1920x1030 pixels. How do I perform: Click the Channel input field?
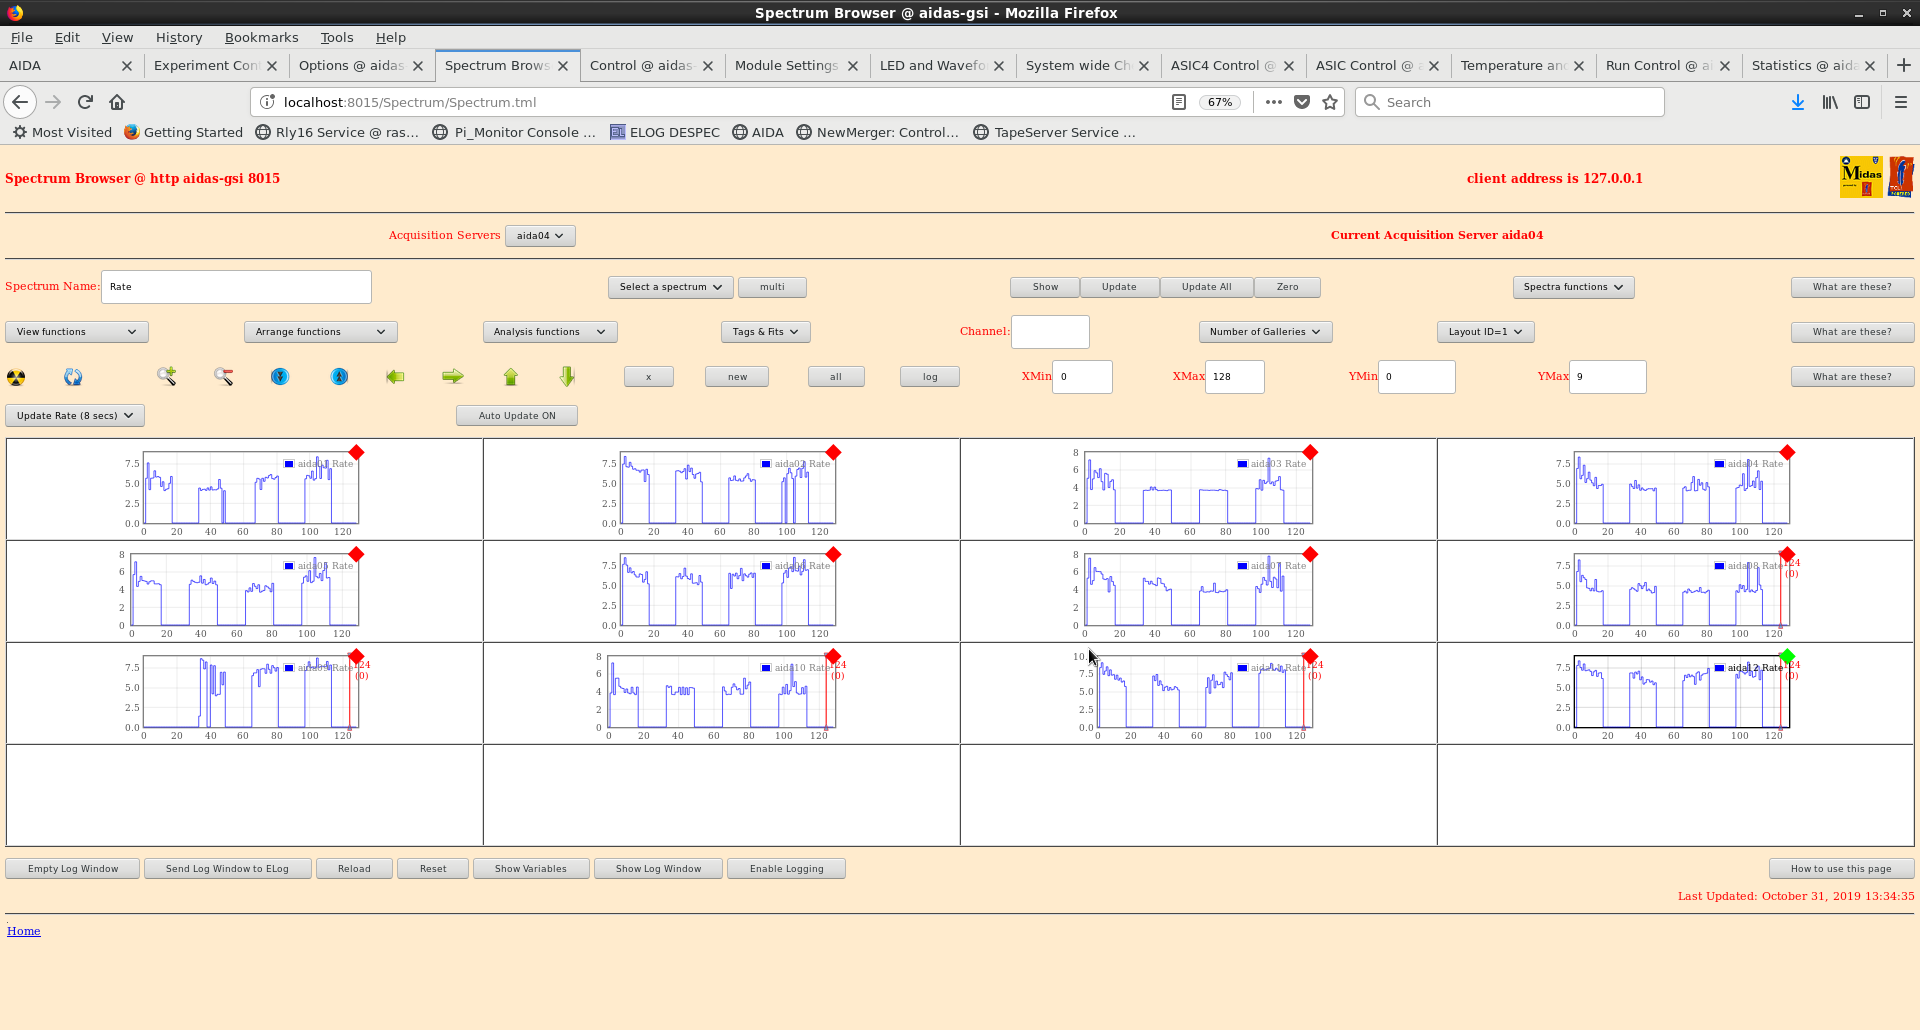click(1050, 332)
